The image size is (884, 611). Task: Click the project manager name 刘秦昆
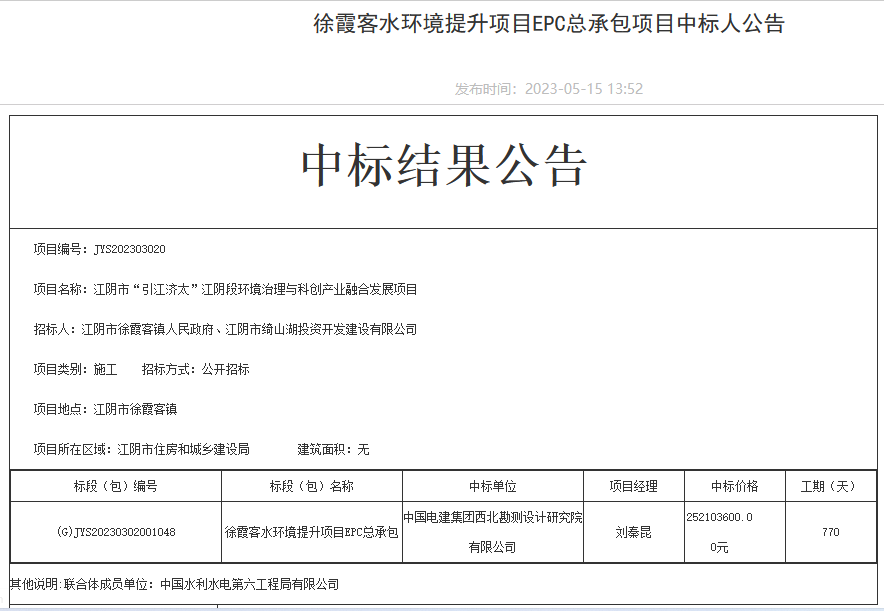click(634, 532)
